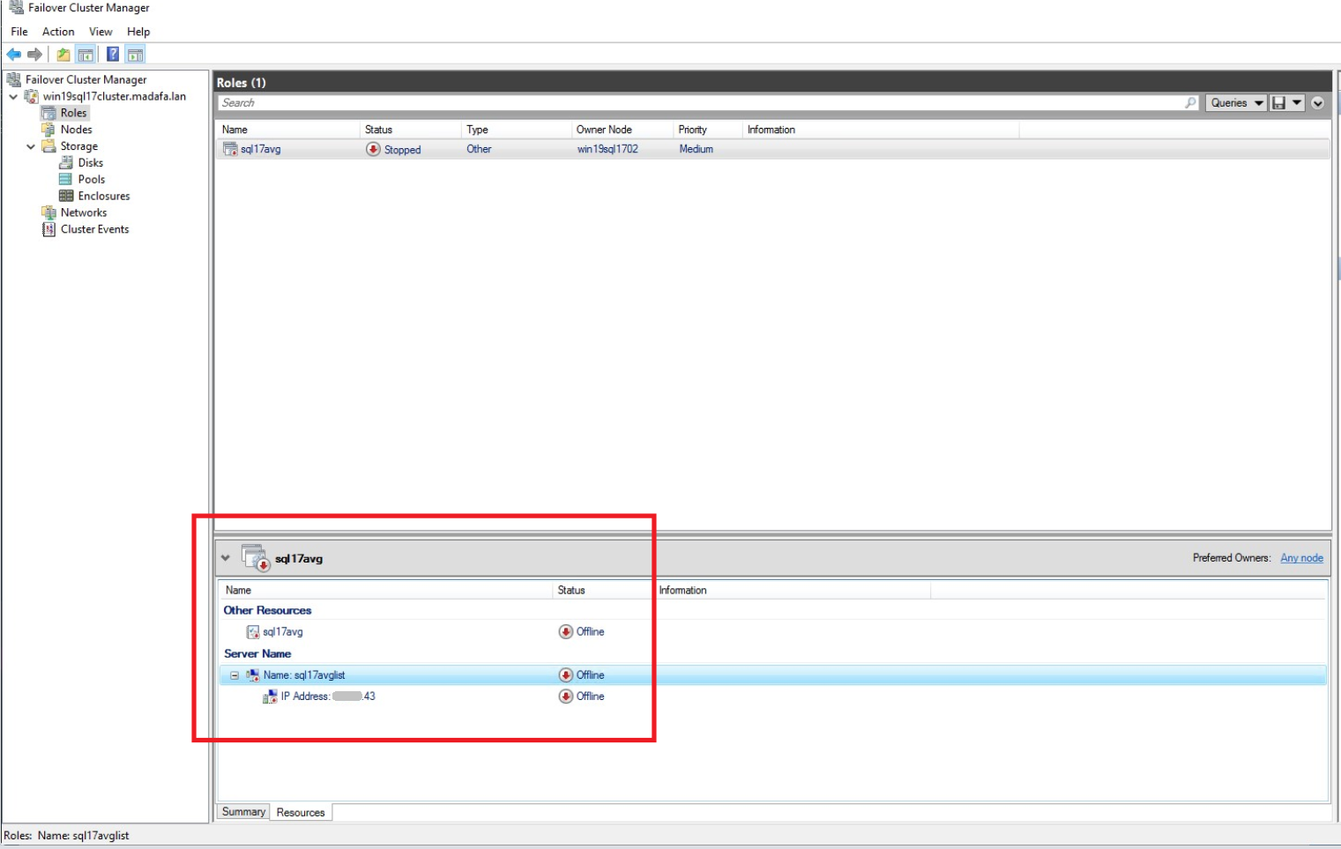Click the Forward arrow toolbar icon
The height and width of the screenshot is (849, 1341).
pos(35,54)
